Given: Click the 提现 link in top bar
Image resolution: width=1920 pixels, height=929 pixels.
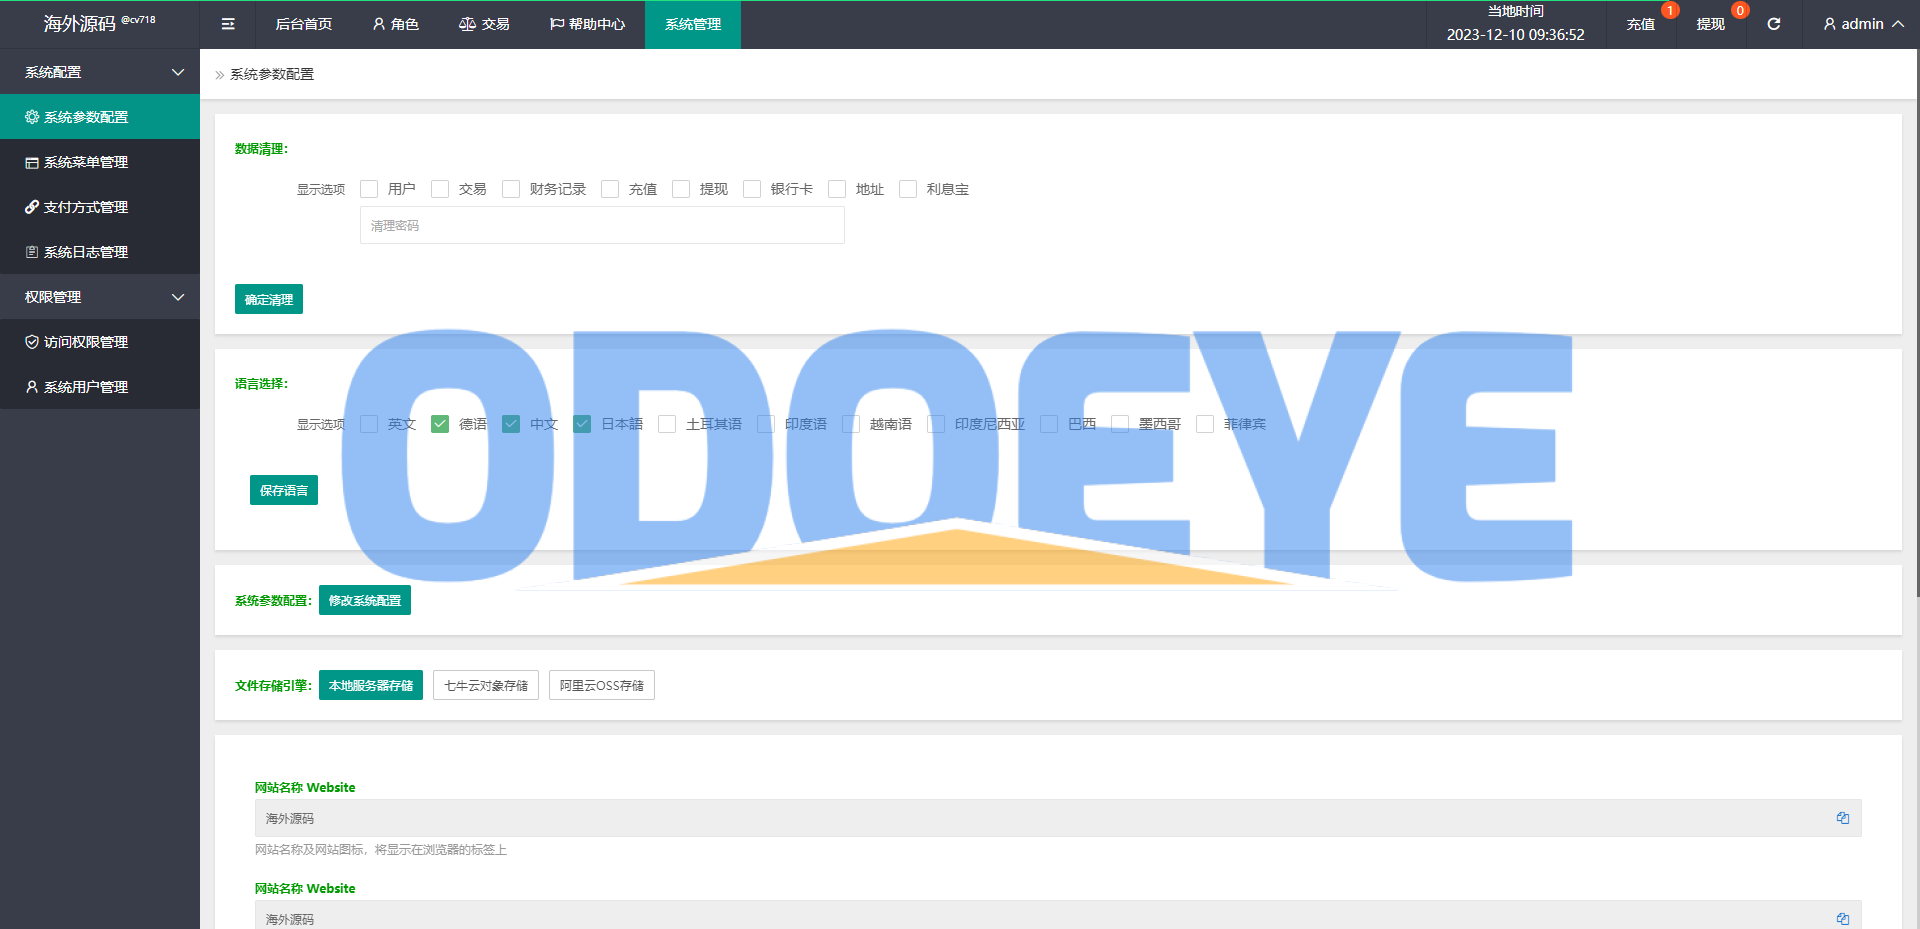Looking at the screenshot, I should (1710, 24).
